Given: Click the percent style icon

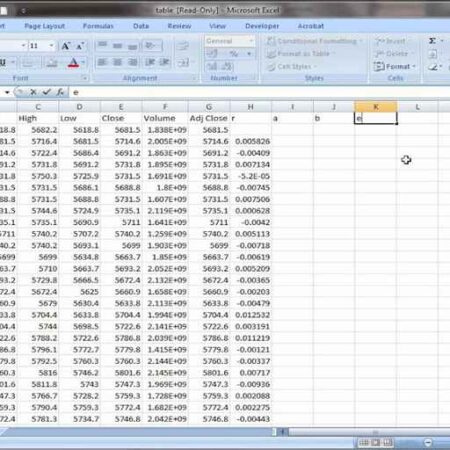Looking at the screenshot, I should click(233, 54).
